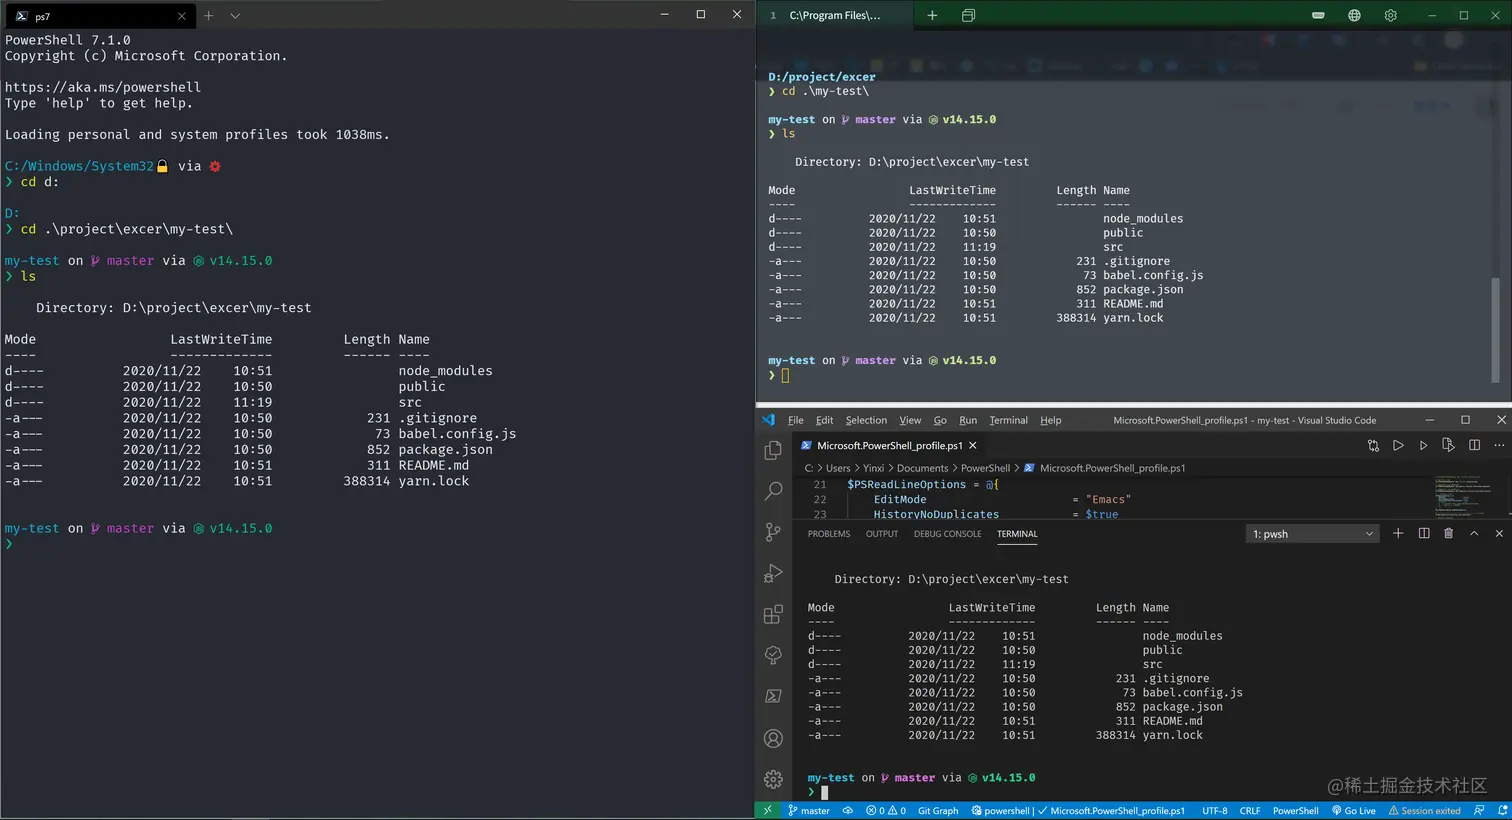The image size is (1512, 820).
Task: Open the Accounts icon in activity bar
Action: coord(773,738)
